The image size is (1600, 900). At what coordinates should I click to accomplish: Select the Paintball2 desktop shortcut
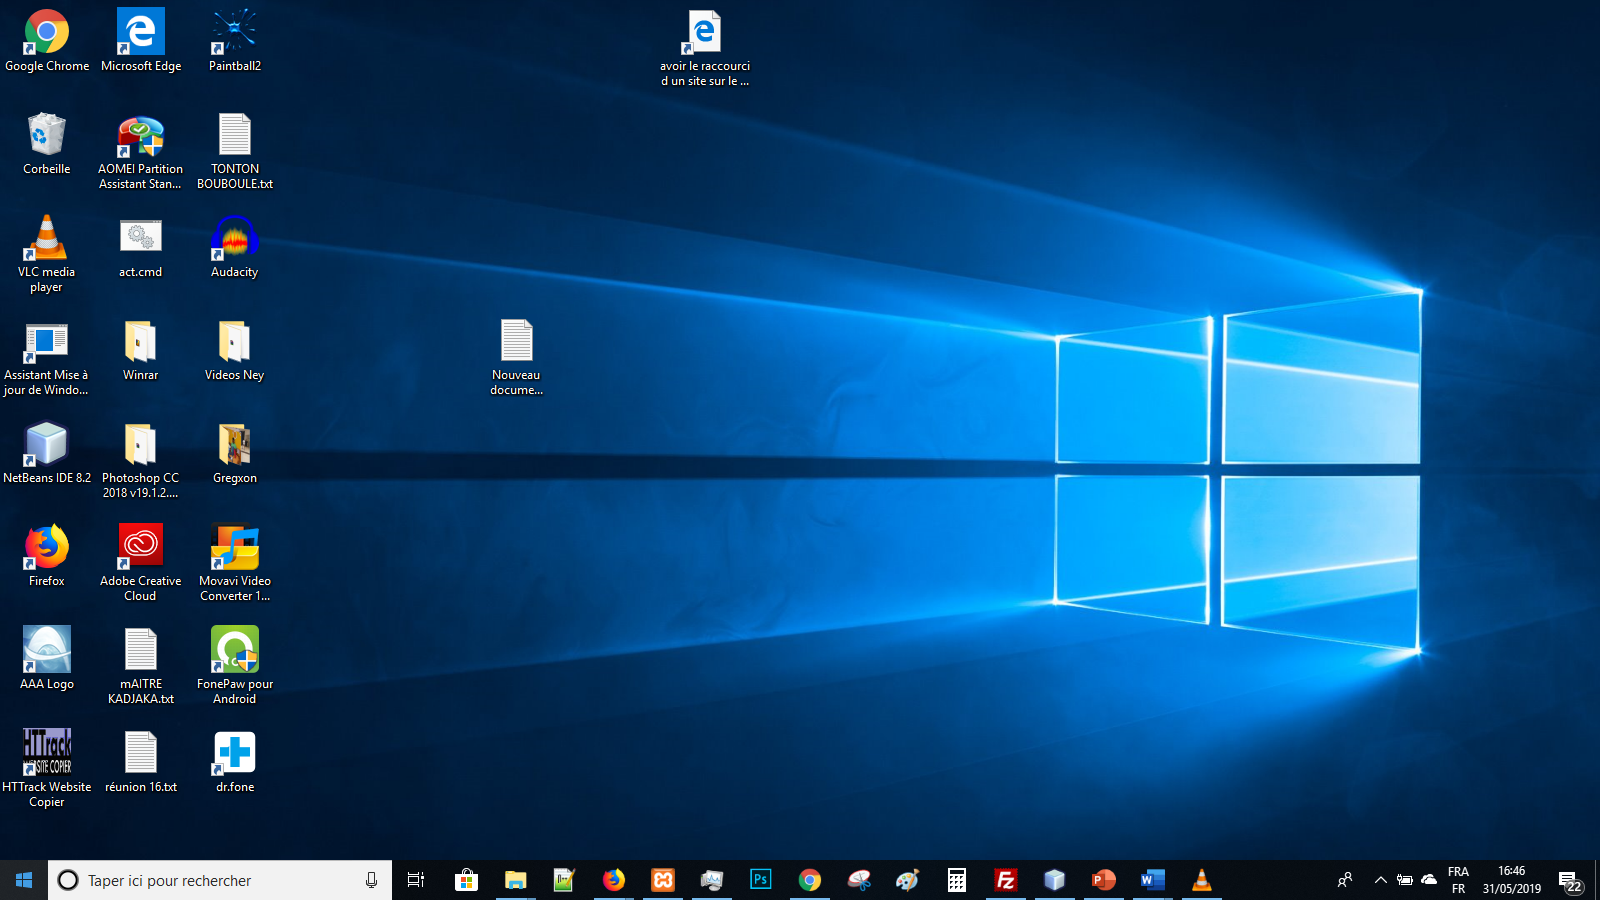pyautogui.click(x=235, y=41)
